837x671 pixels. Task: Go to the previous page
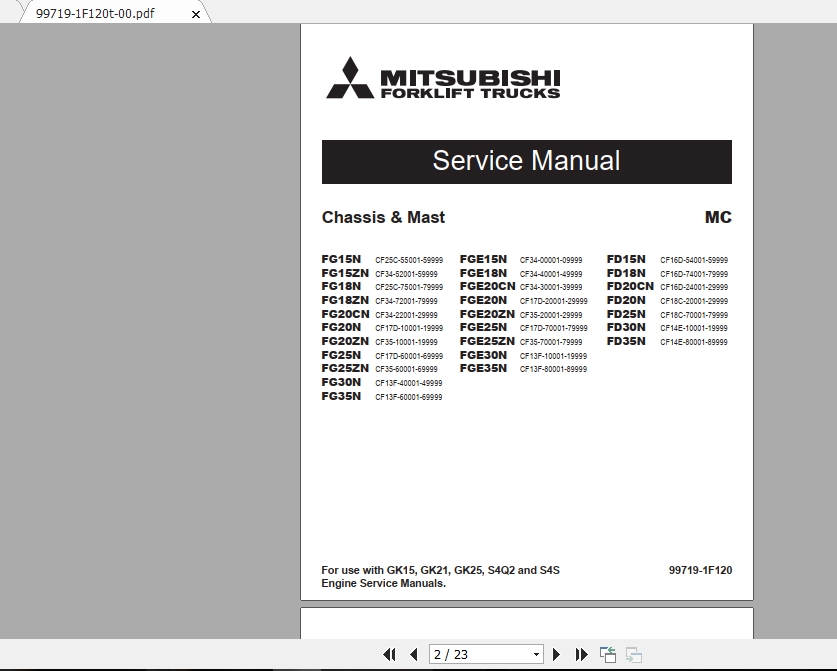pos(413,653)
